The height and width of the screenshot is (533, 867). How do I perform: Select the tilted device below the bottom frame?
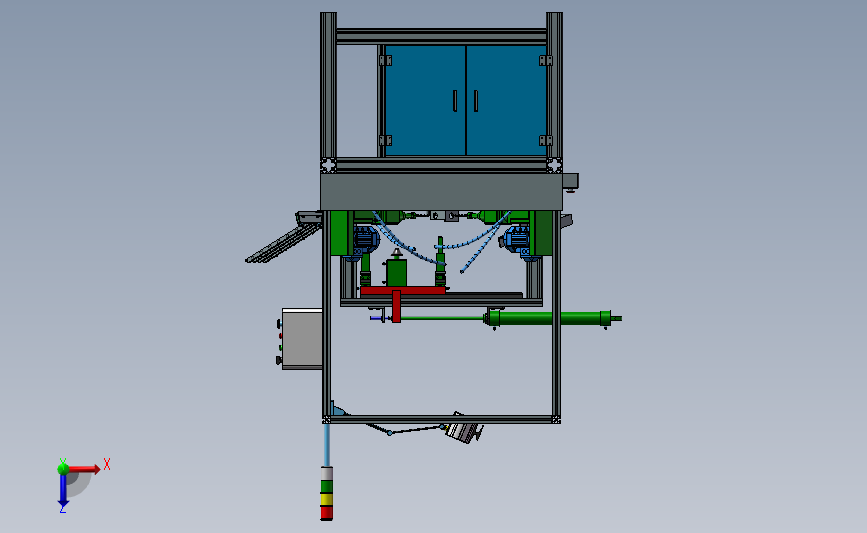pos(464,429)
